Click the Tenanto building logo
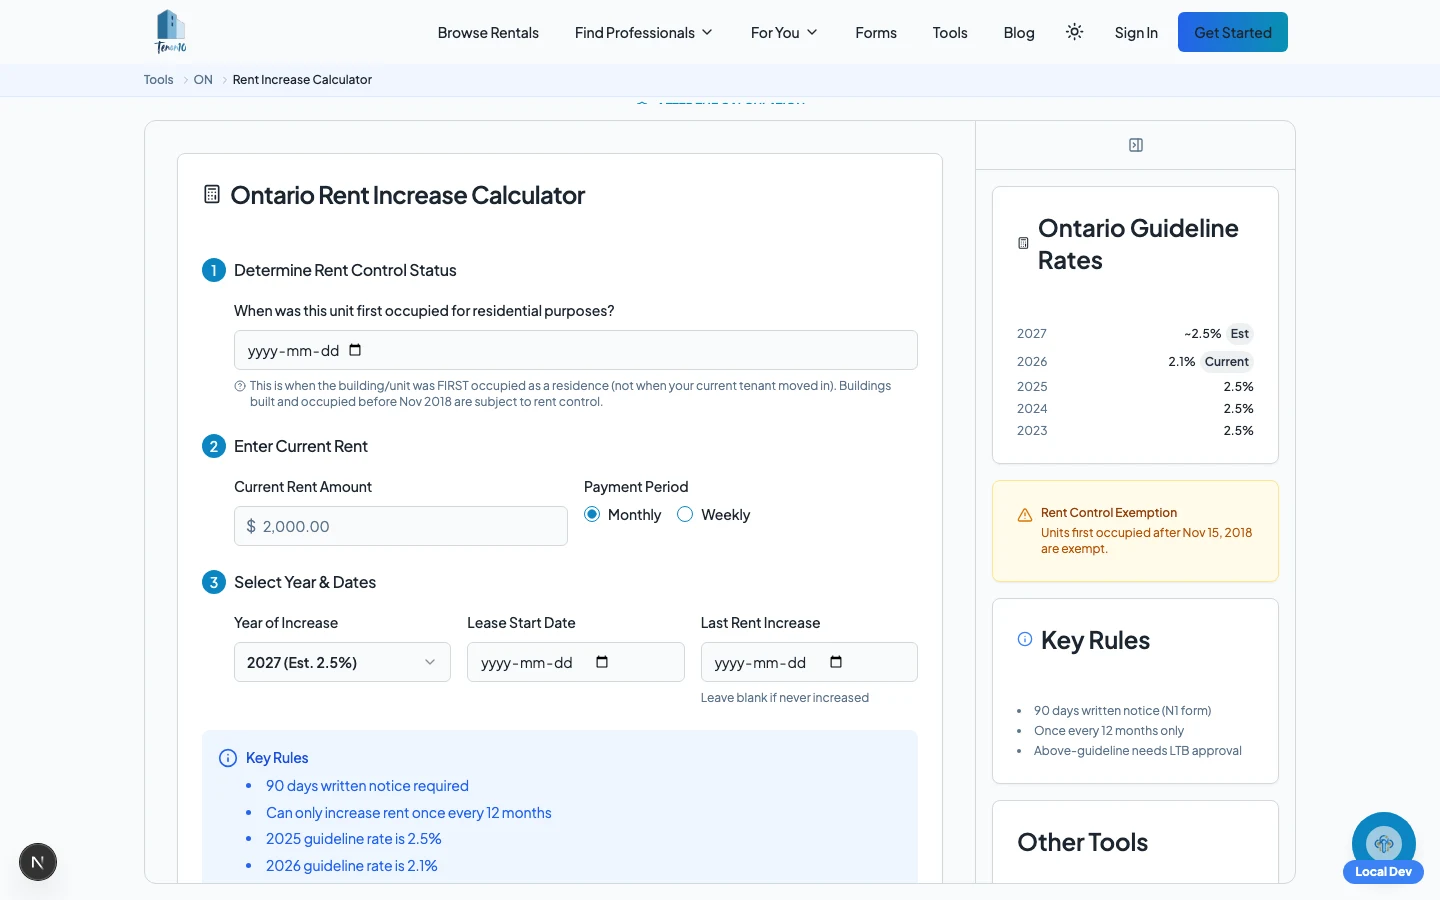The image size is (1440, 900). [x=171, y=32]
